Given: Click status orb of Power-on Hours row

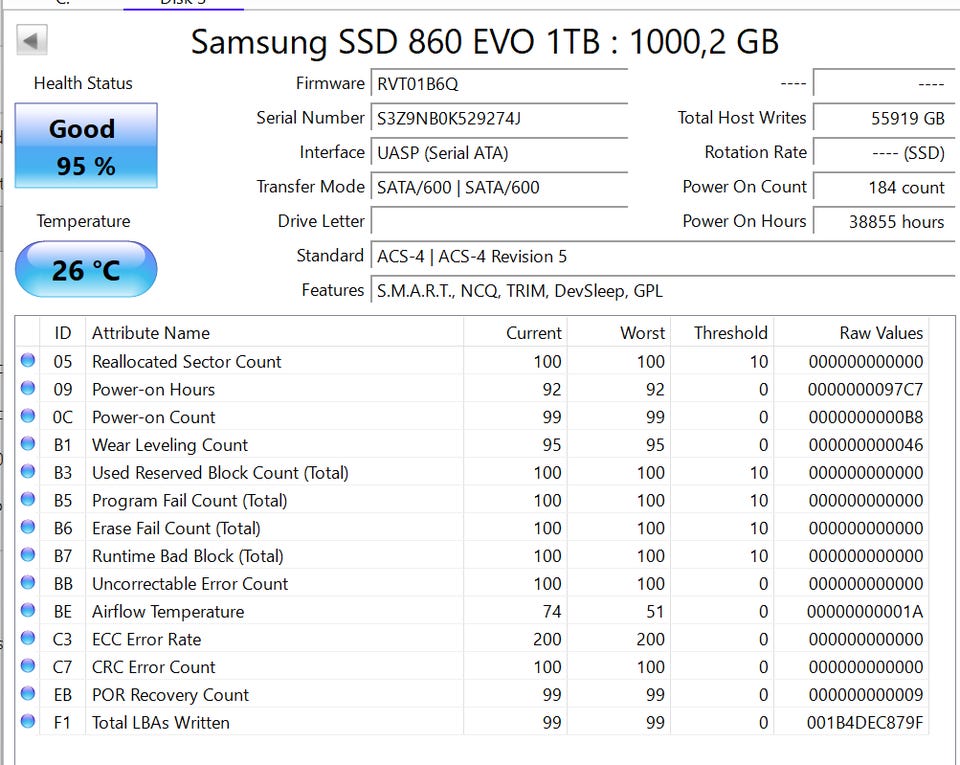Looking at the screenshot, I should 28,387.
